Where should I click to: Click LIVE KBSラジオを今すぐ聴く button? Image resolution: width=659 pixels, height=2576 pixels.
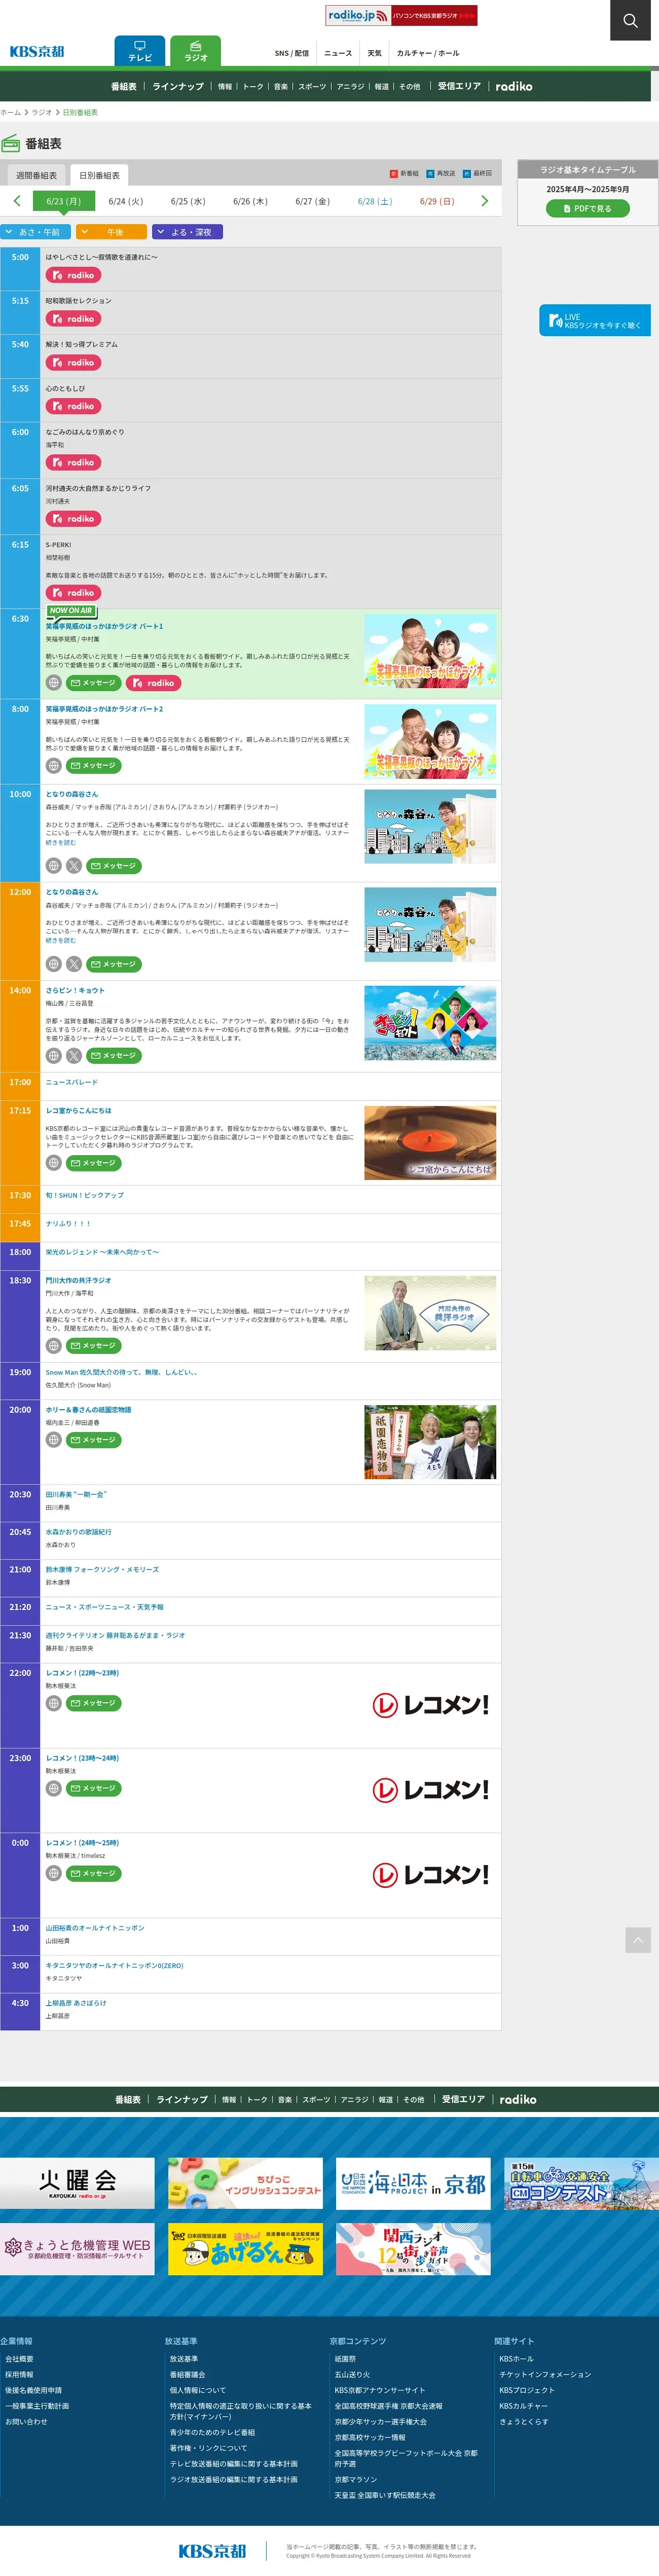595,320
